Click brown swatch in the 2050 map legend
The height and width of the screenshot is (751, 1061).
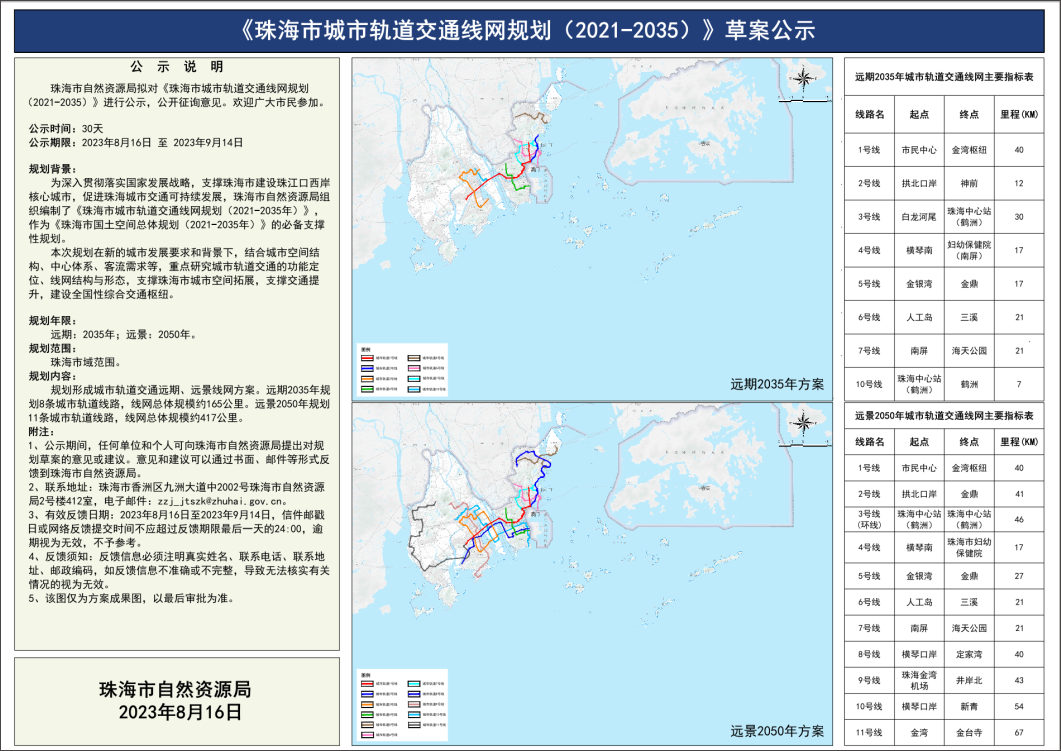pyautogui.click(x=367, y=725)
